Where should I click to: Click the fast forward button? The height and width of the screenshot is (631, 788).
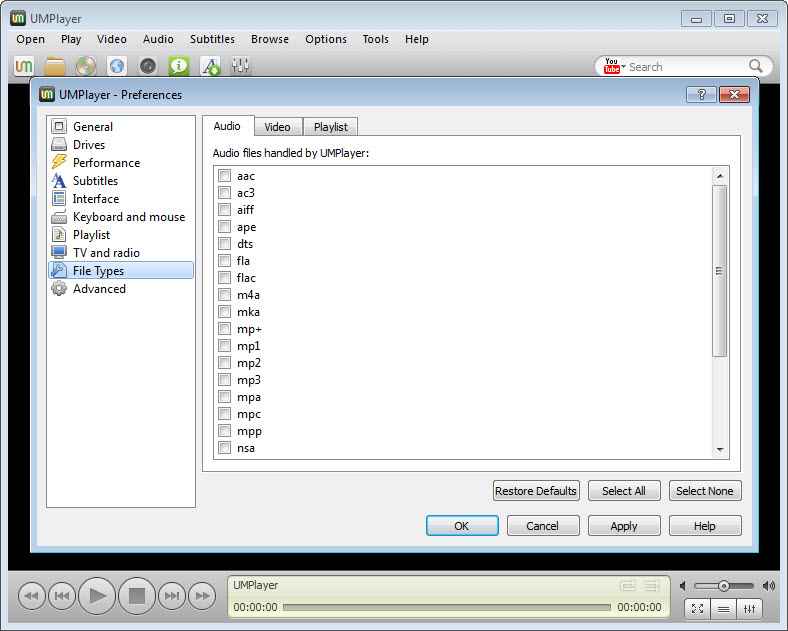(202, 596)
